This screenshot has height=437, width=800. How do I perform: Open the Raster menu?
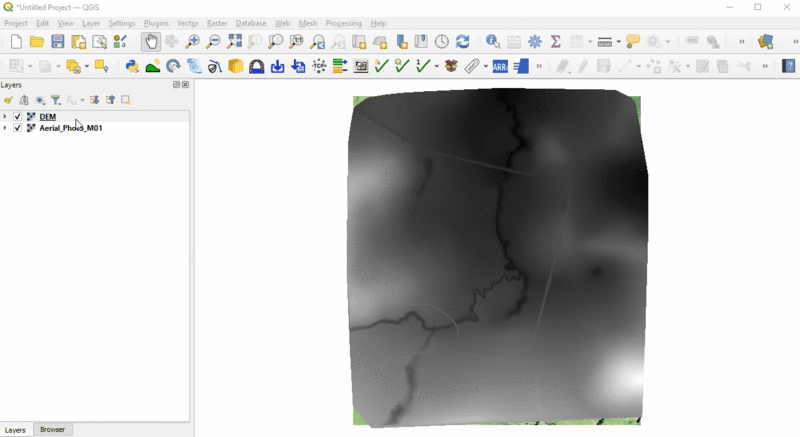coord(217,23)
